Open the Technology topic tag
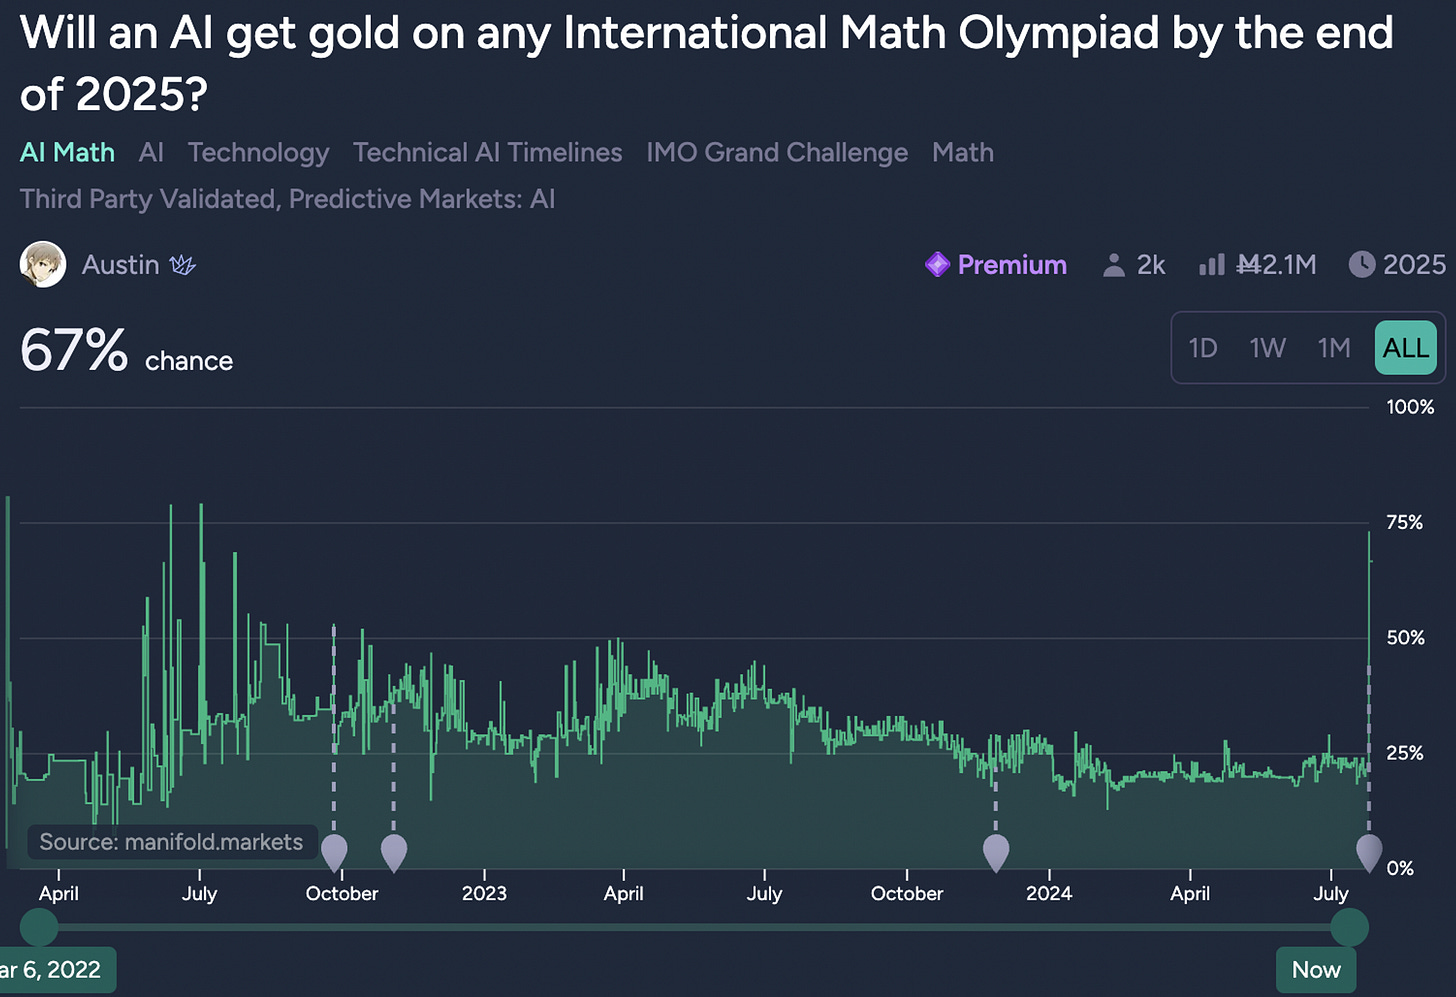This screenshot has height=997, width=1456. (x=258, y=153)
